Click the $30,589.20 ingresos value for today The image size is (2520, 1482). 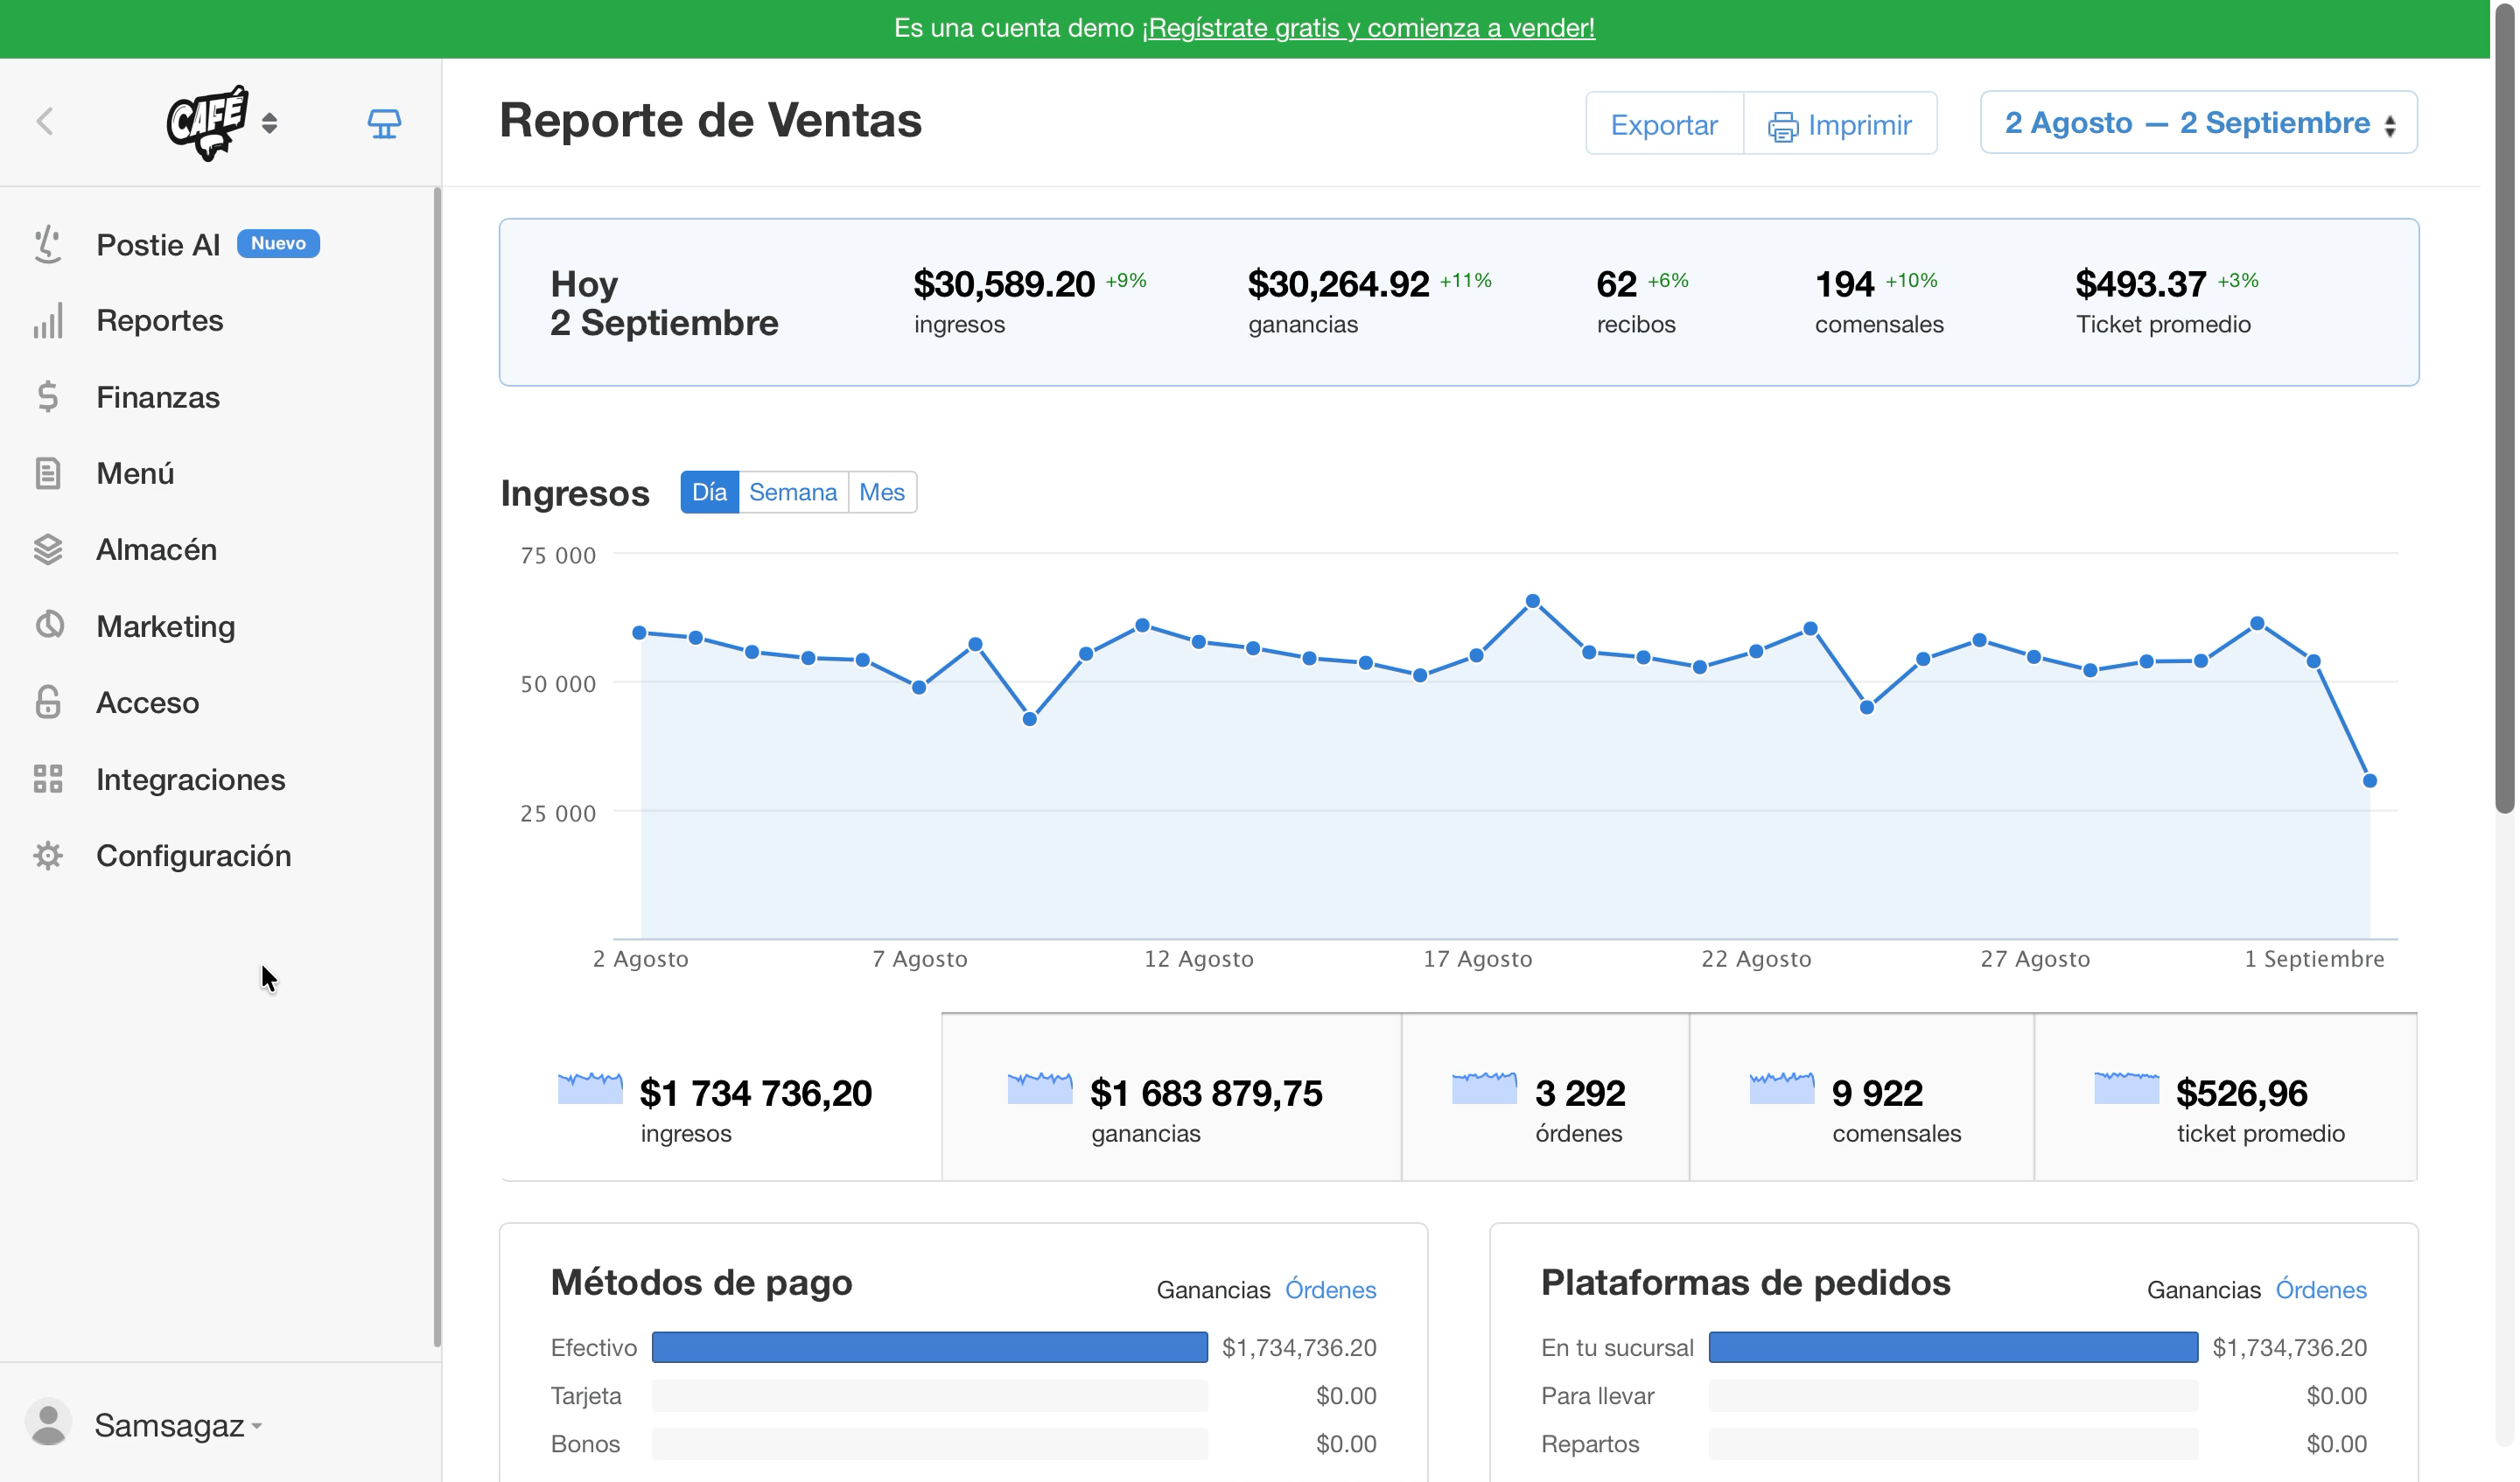click(1004, 284)
